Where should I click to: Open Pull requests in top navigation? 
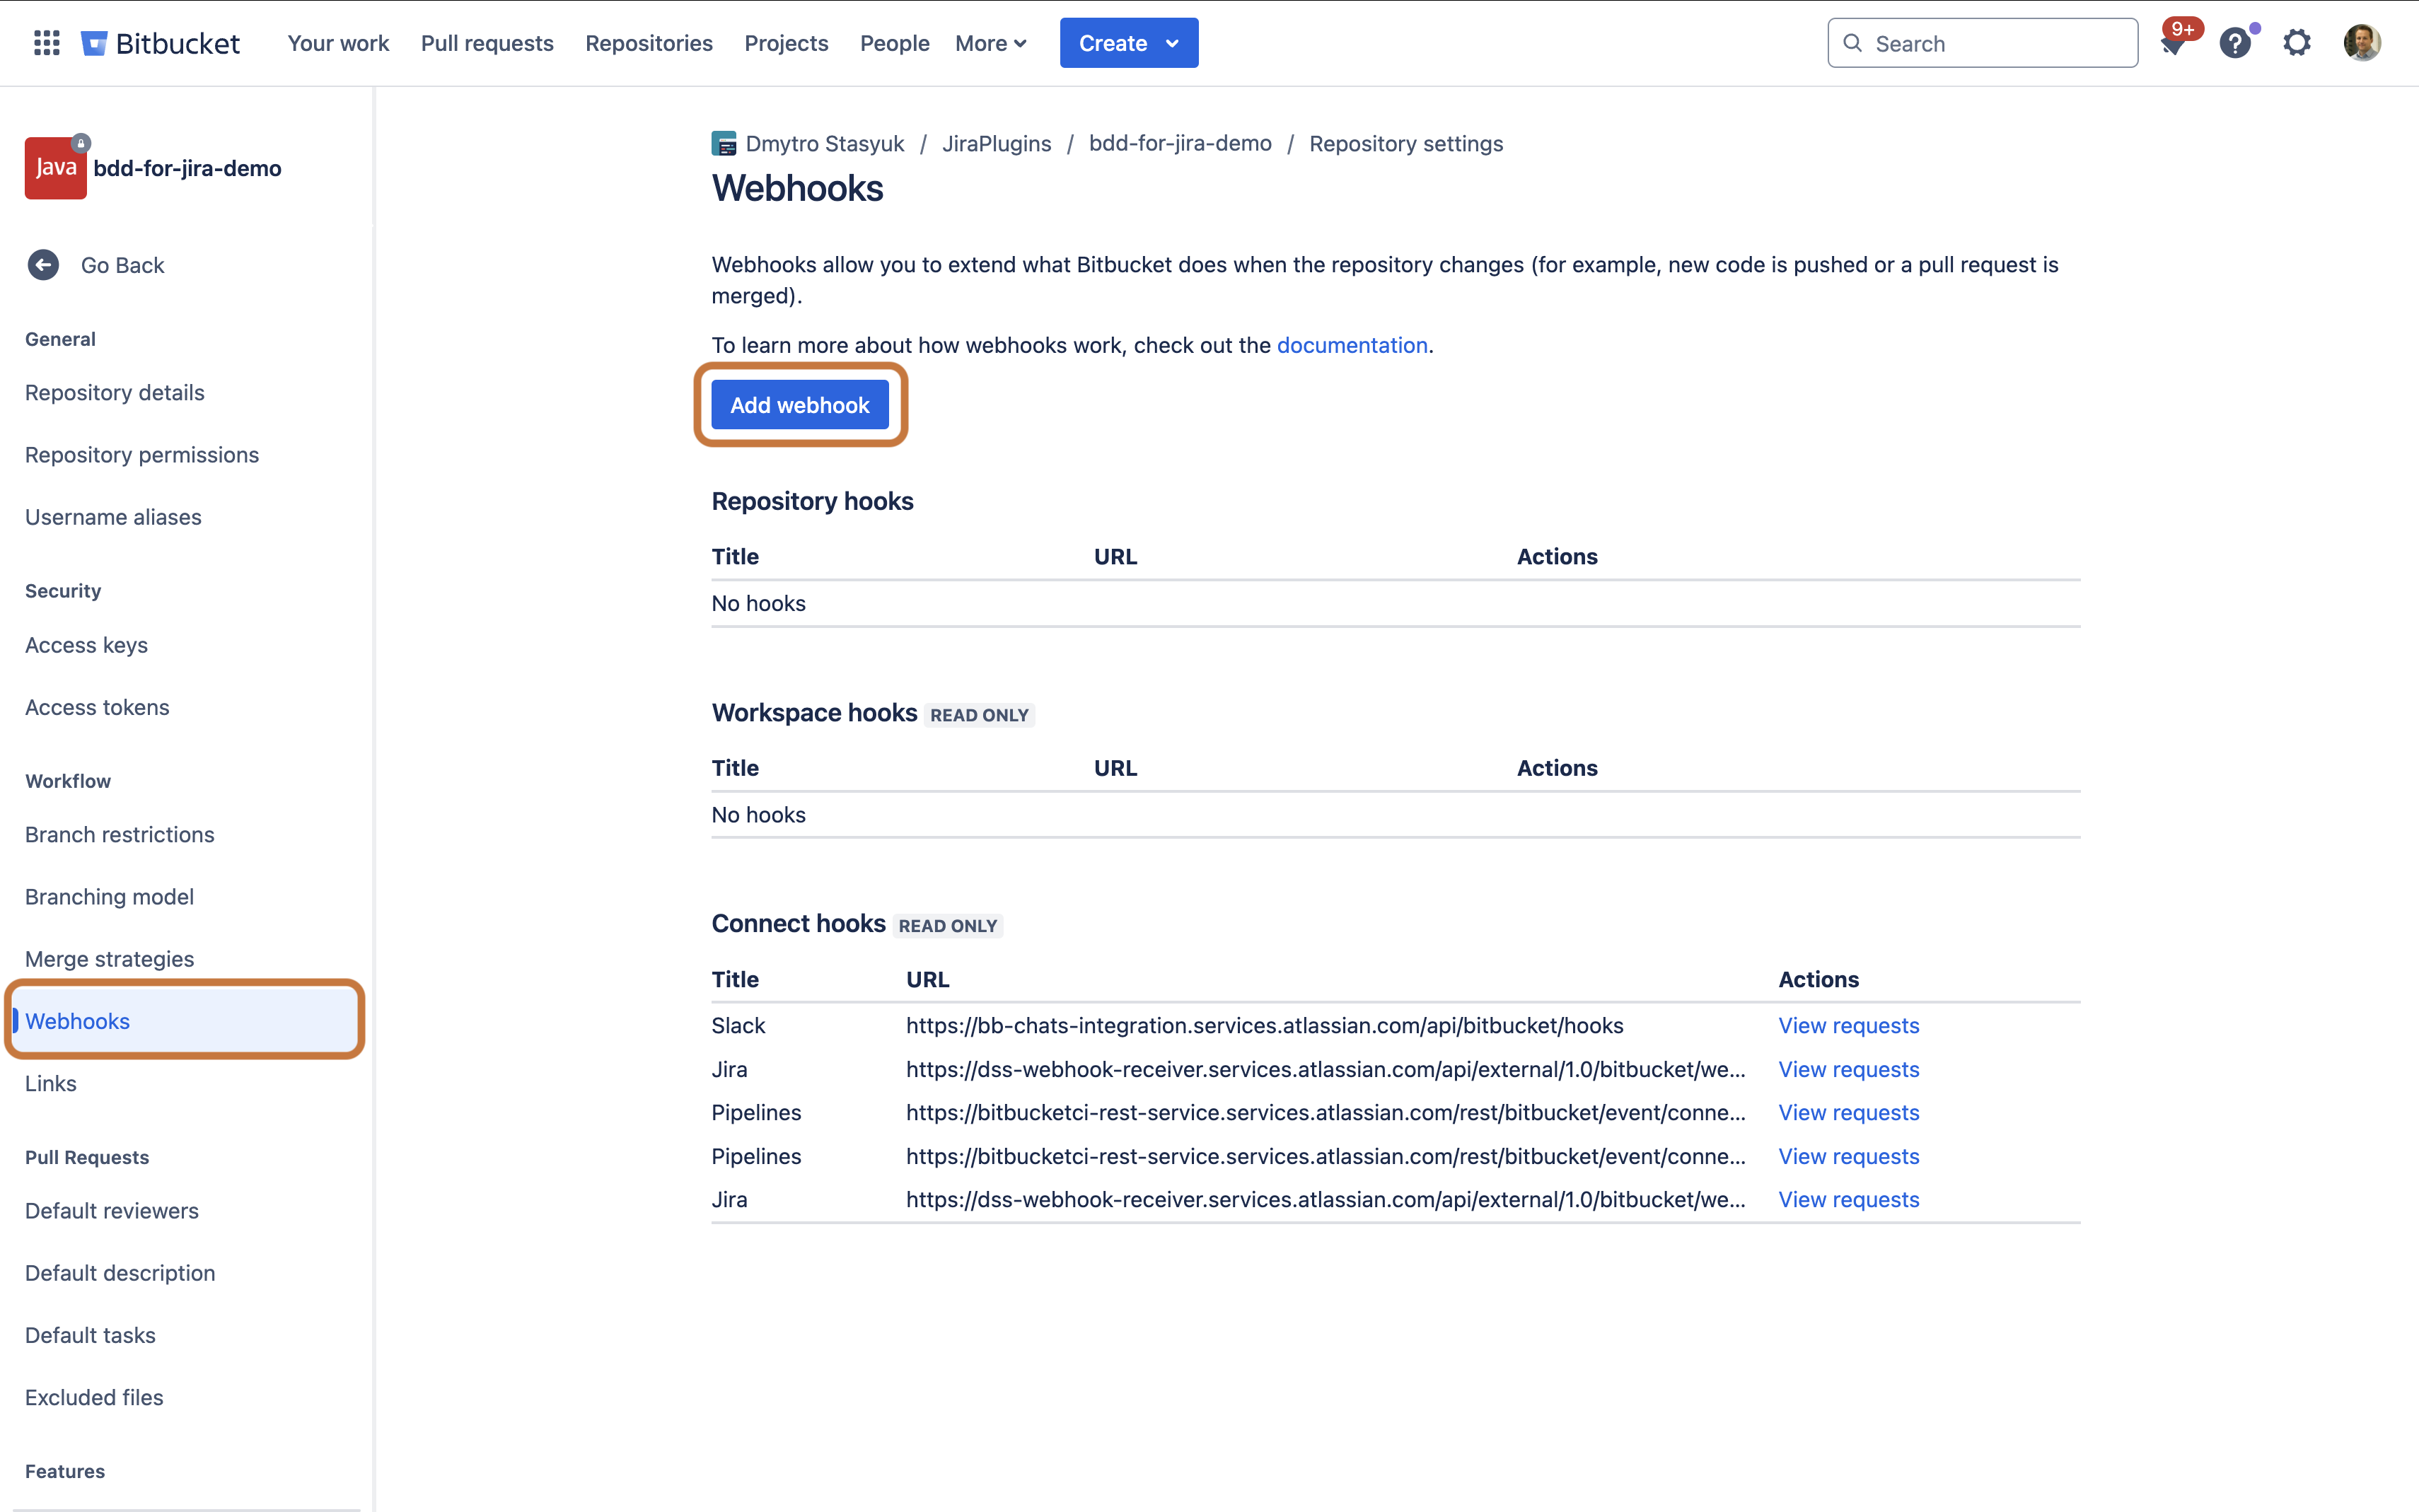pyautogui.click(x=487, y=43)
